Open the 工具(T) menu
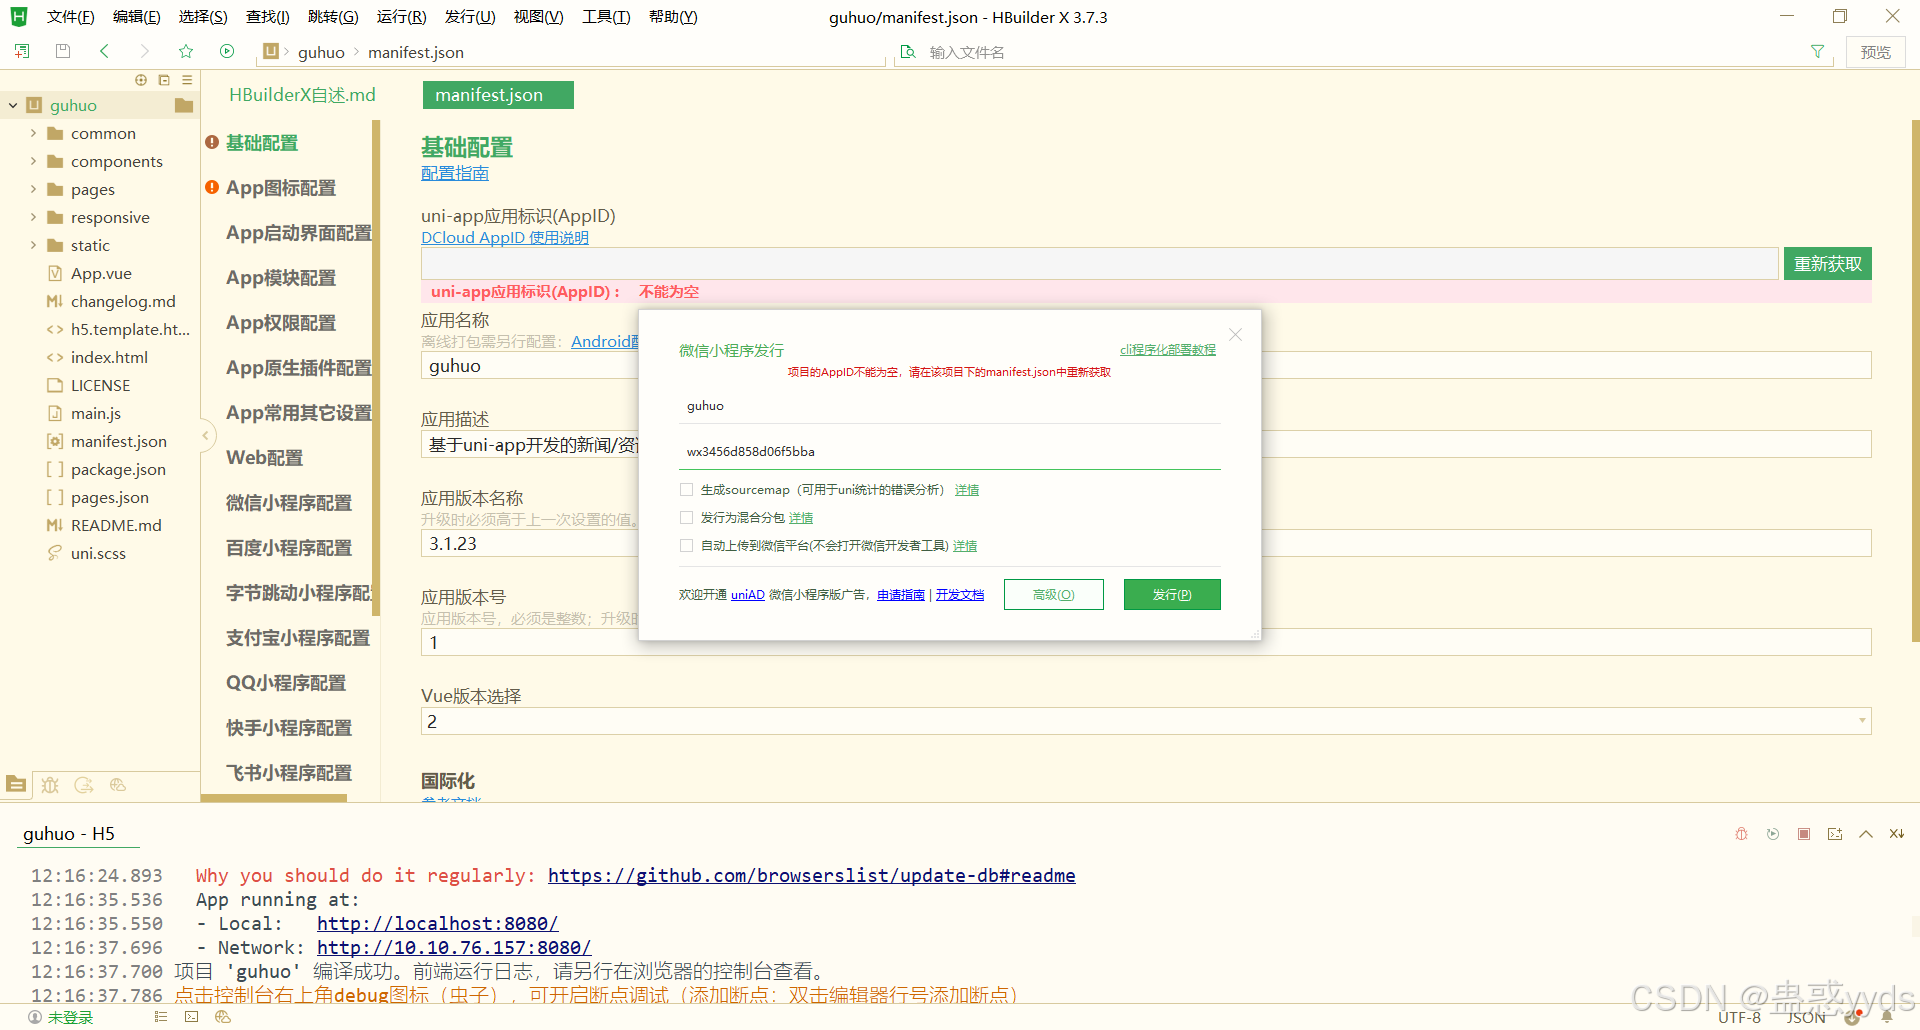This screenshot has width=1920, height=1030. (606, 17)
